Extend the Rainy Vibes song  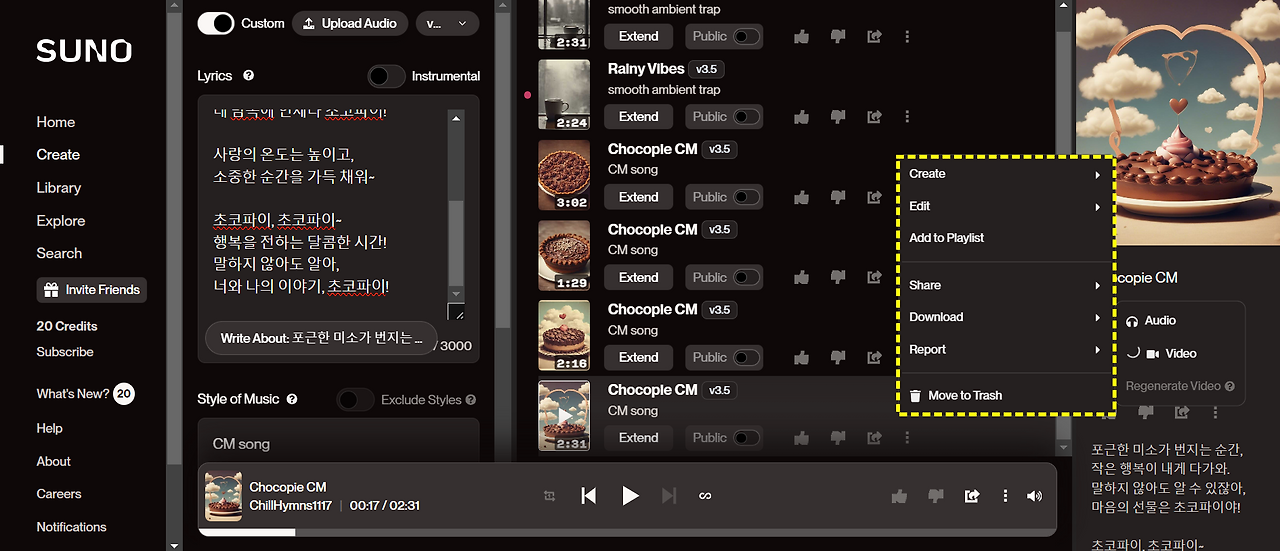(x=638, y=117)
